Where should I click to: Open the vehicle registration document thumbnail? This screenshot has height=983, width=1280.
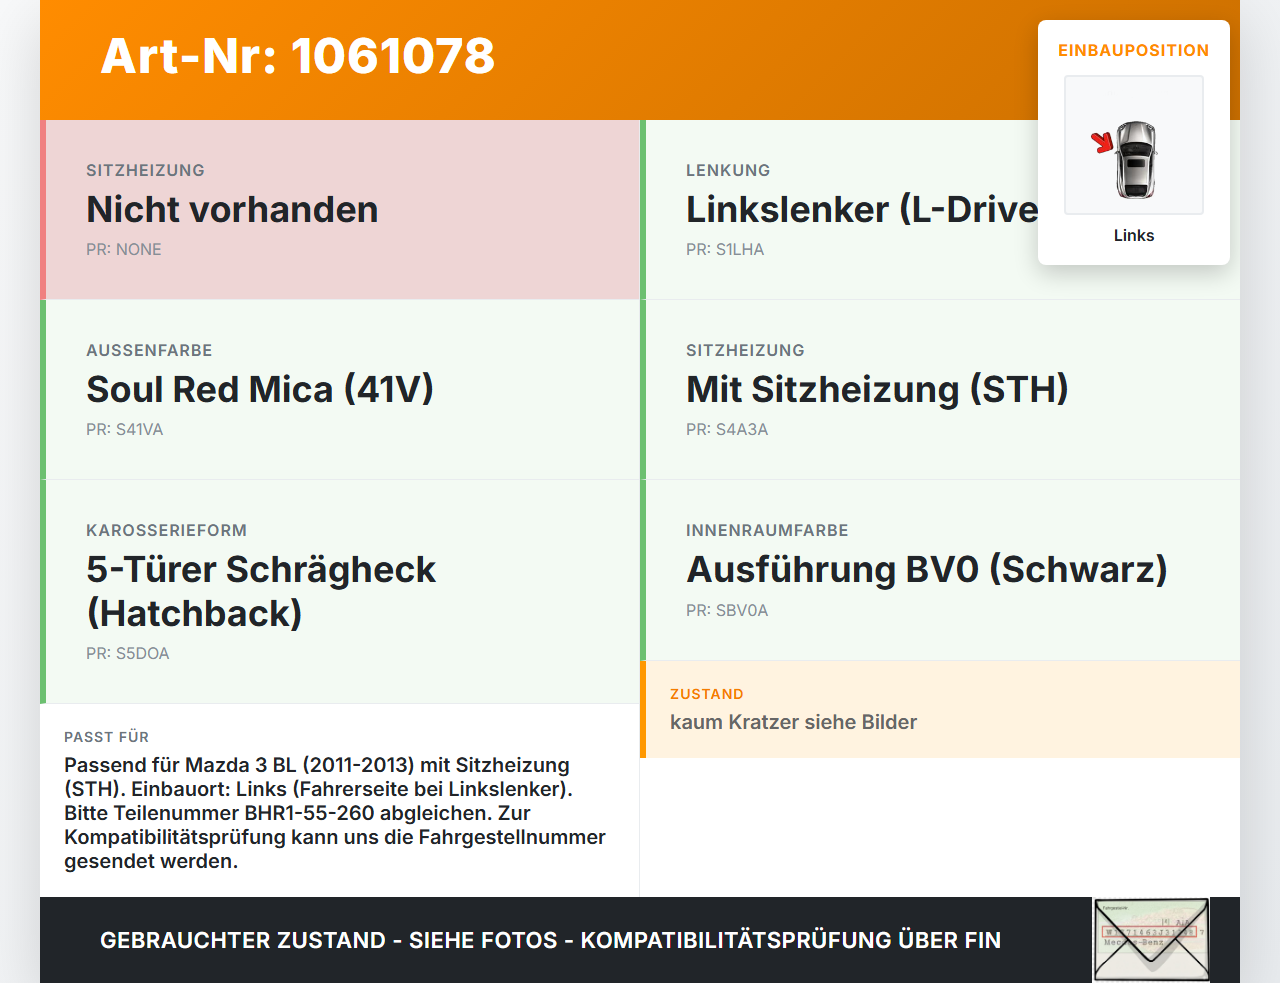[1151, 940]
